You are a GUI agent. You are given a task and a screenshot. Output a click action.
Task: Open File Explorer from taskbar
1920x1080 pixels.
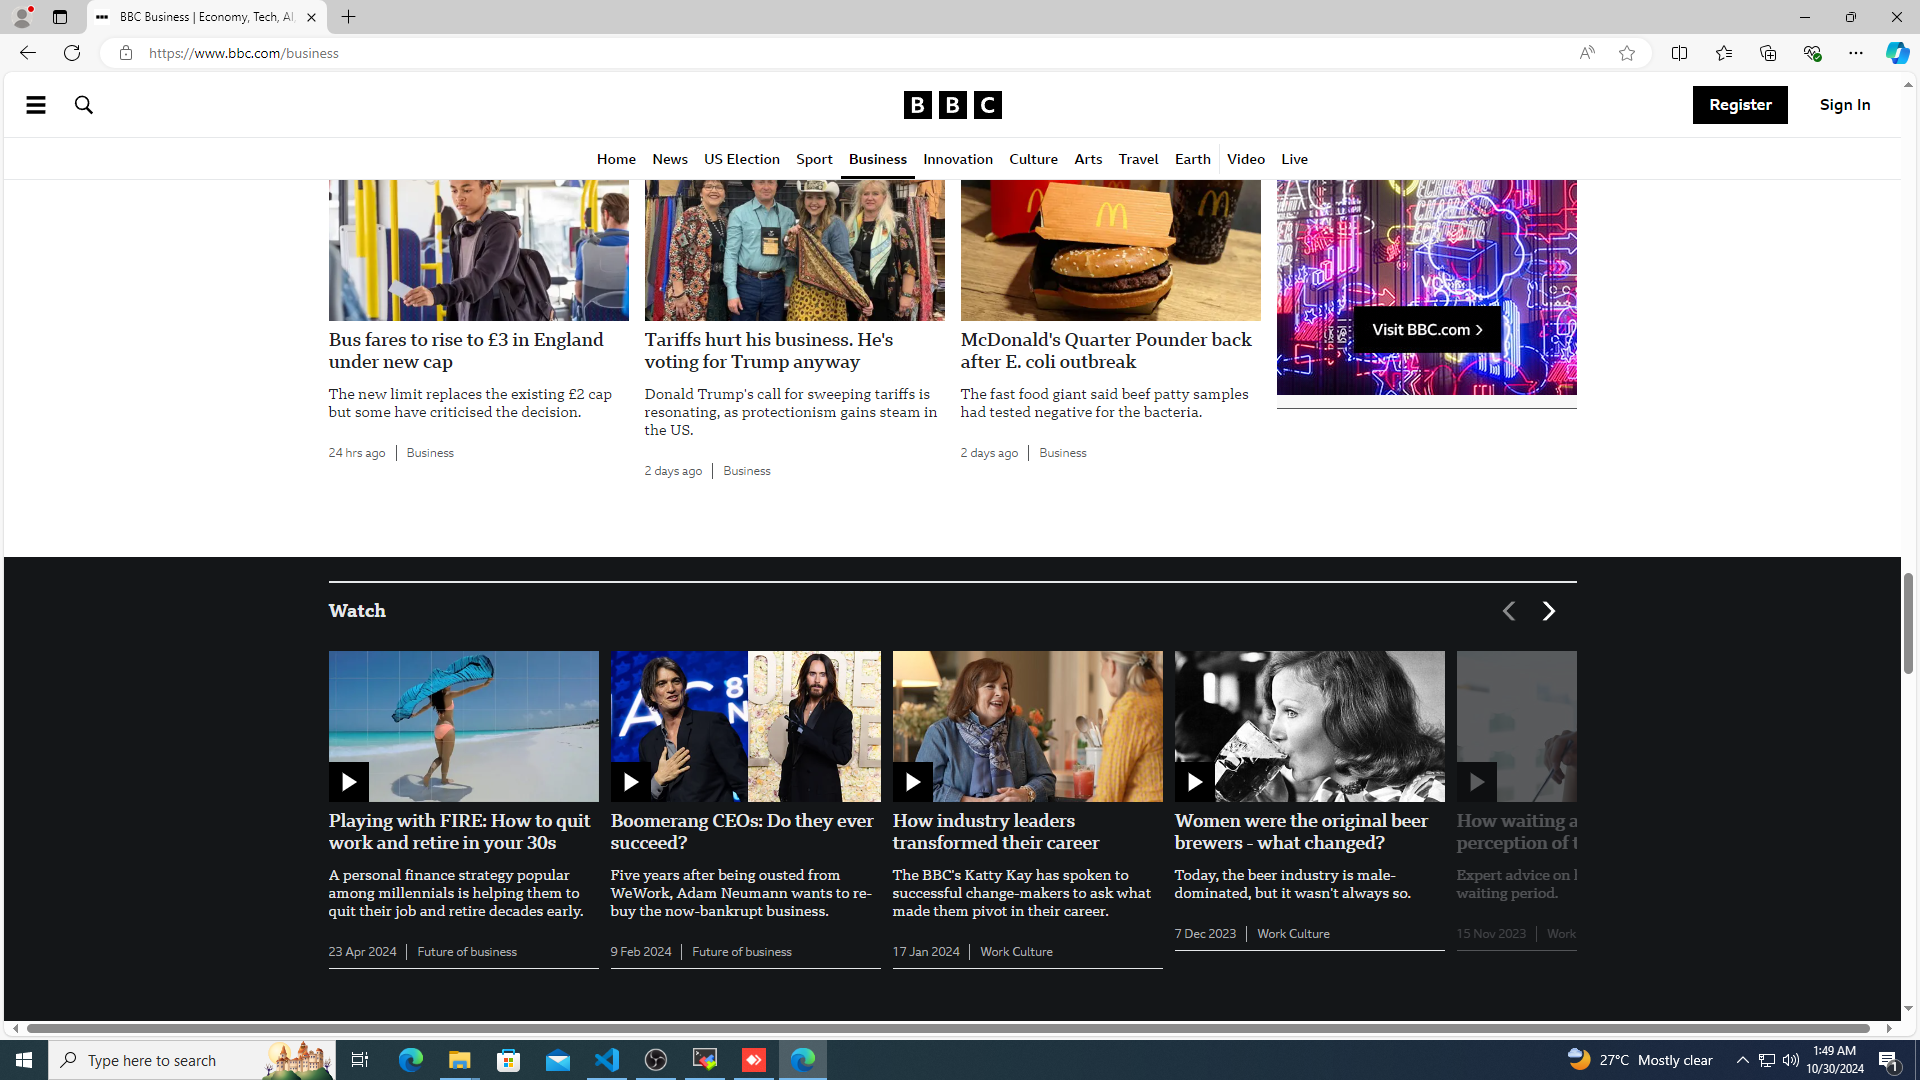coord(459,1059)
